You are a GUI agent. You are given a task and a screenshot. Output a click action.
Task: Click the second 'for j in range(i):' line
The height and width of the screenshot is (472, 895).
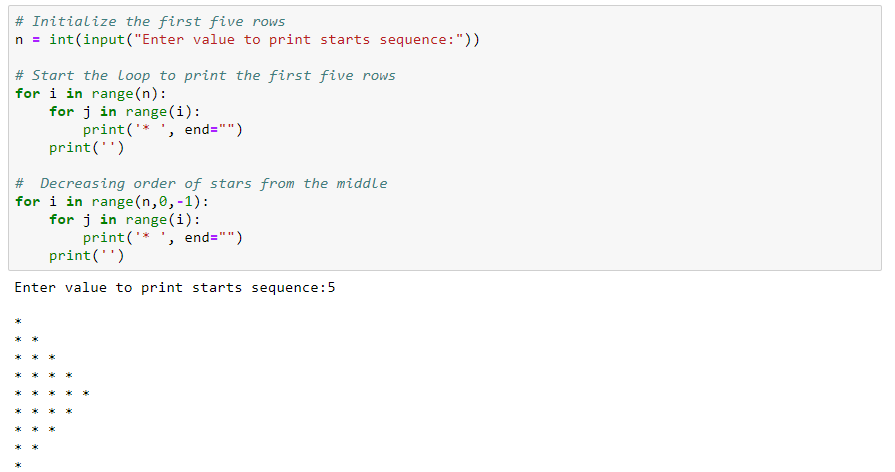(124, 220)
